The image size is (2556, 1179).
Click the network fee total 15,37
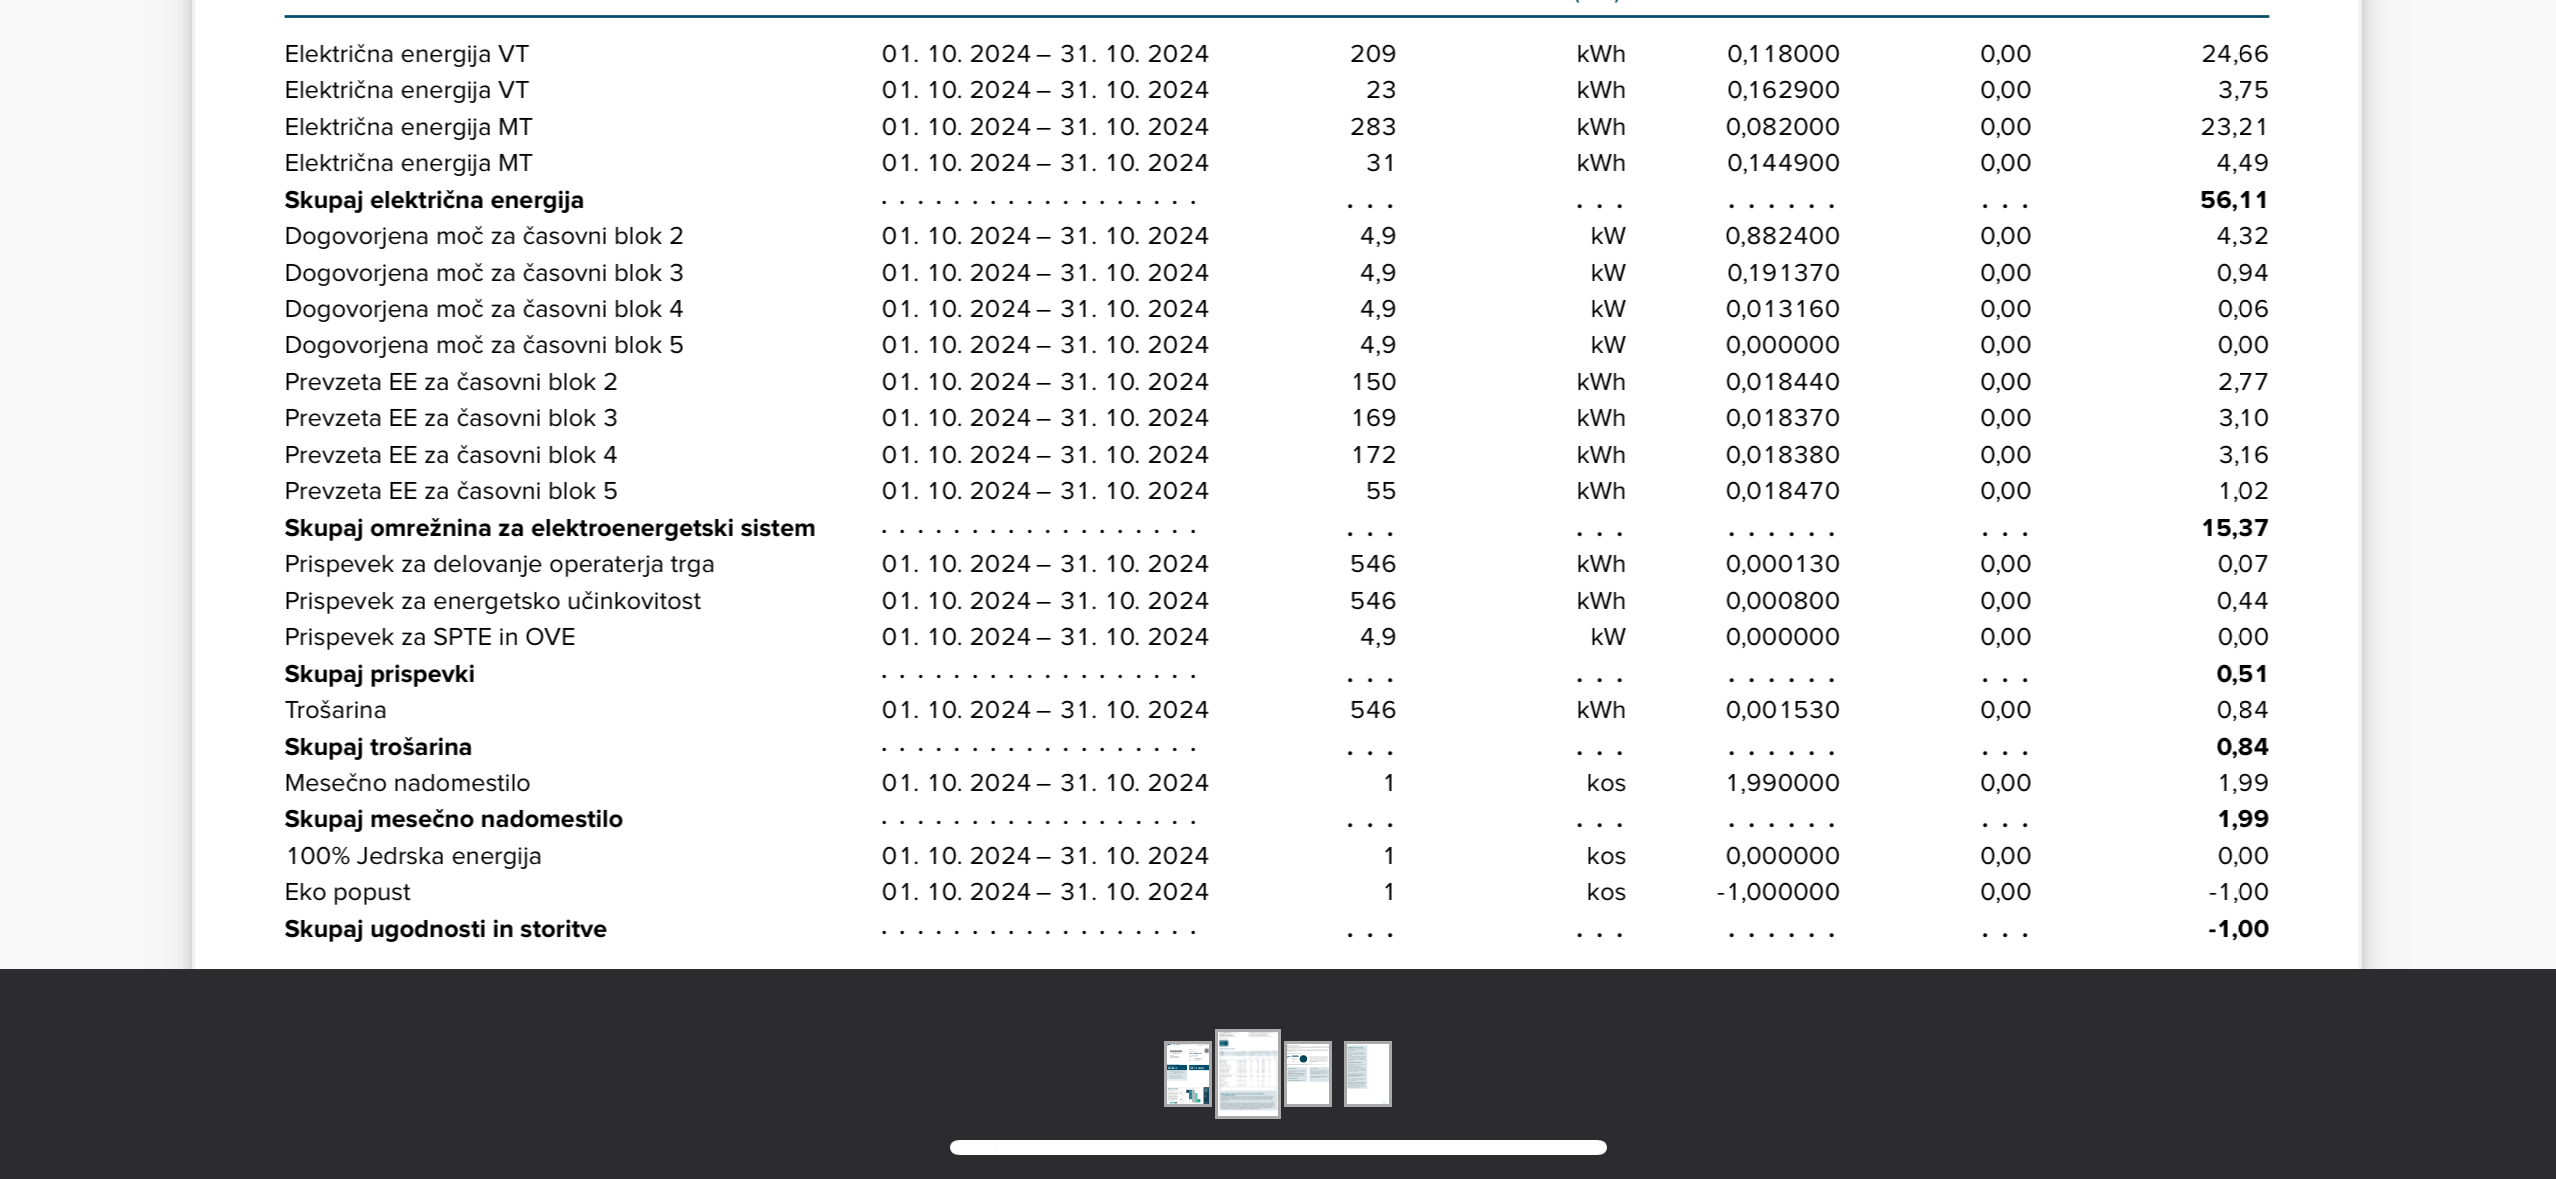2235,528
